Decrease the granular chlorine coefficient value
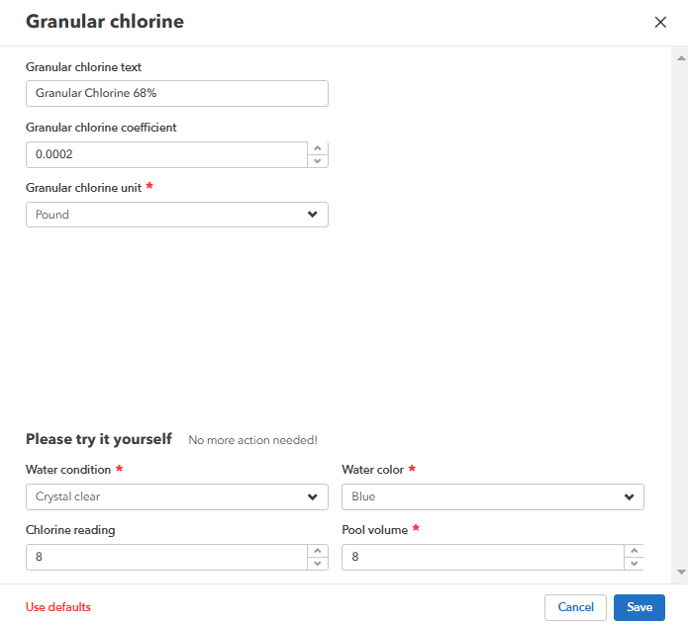This screenshot has height=625, width=688. coord(318,161)
